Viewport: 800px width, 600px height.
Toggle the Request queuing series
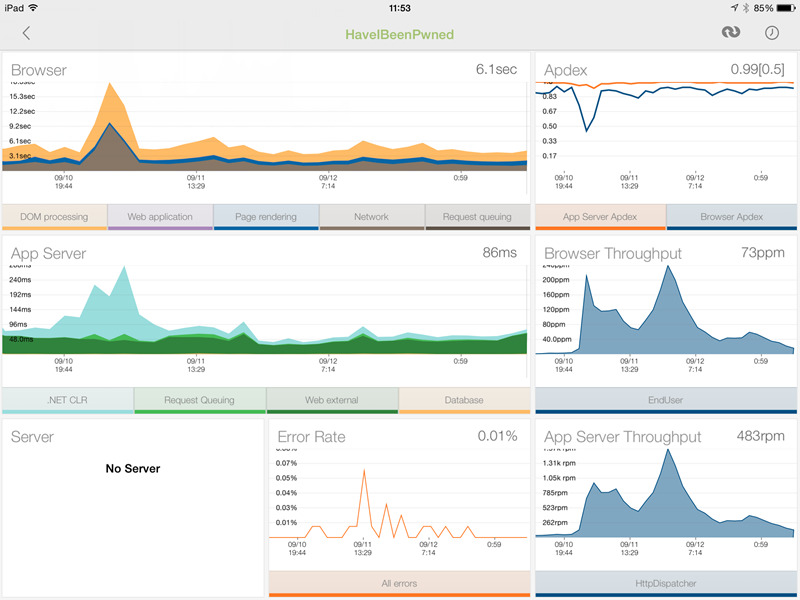point(477,216)
